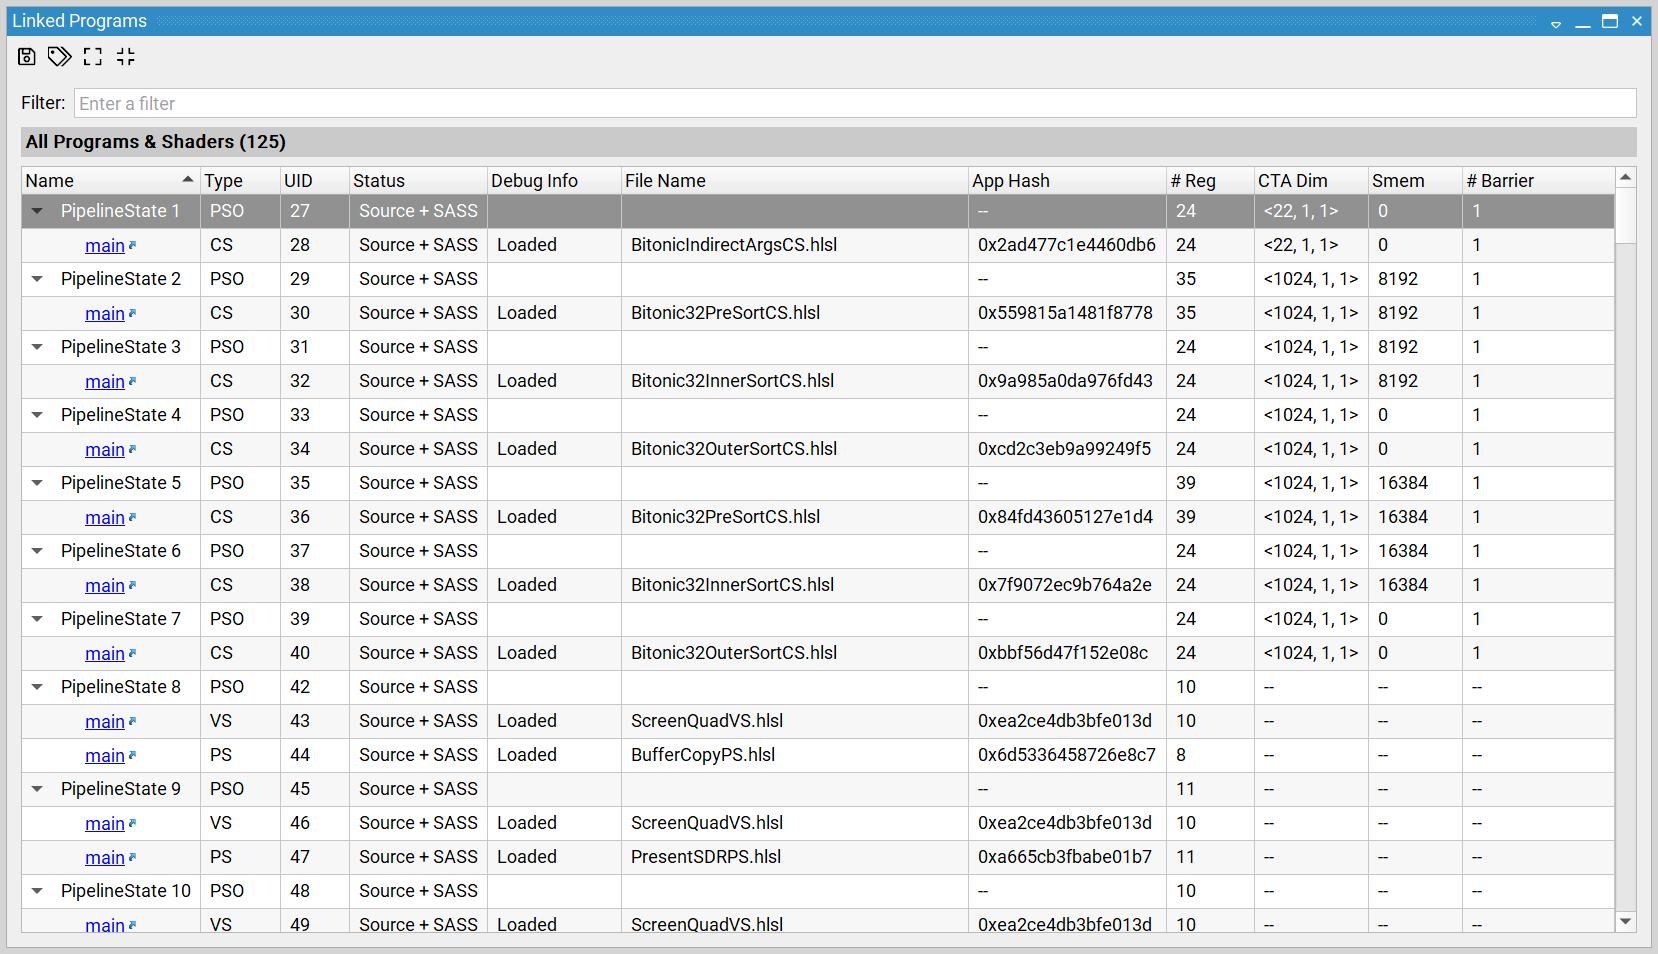Viewport: 1658px width, 954px height.
Task: Open the main link for Bitonic32PreSortCS UID 30
Action: coord(105,314)
